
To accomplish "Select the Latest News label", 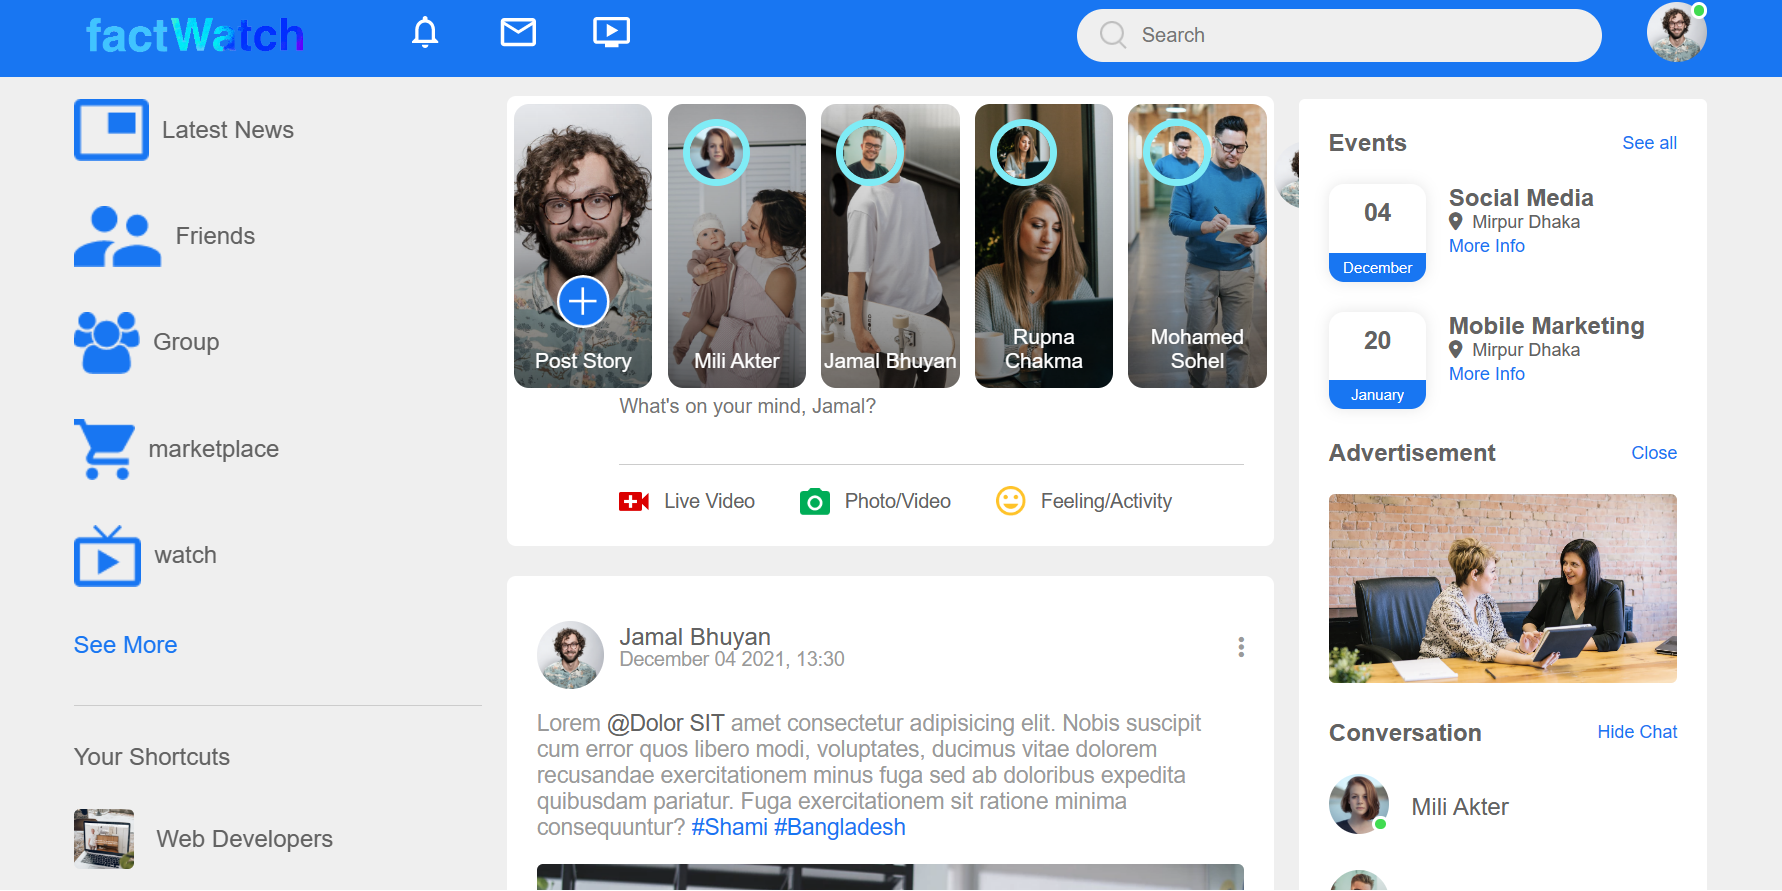I will [x=228, y=130].
